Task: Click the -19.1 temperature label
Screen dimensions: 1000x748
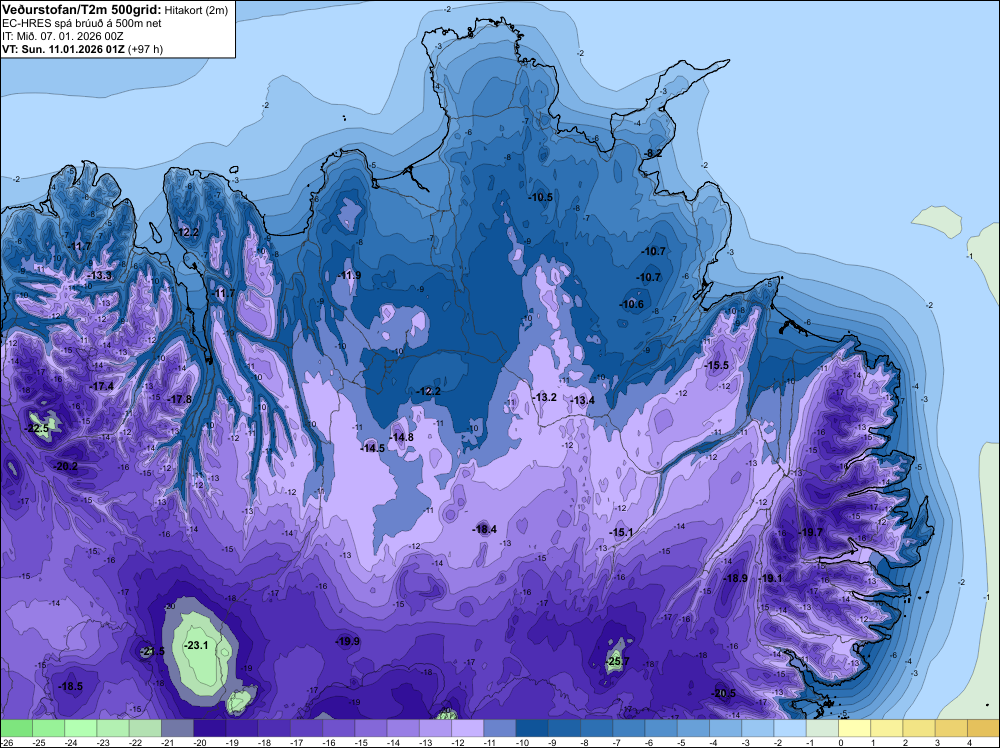Action: pos(770,578)
